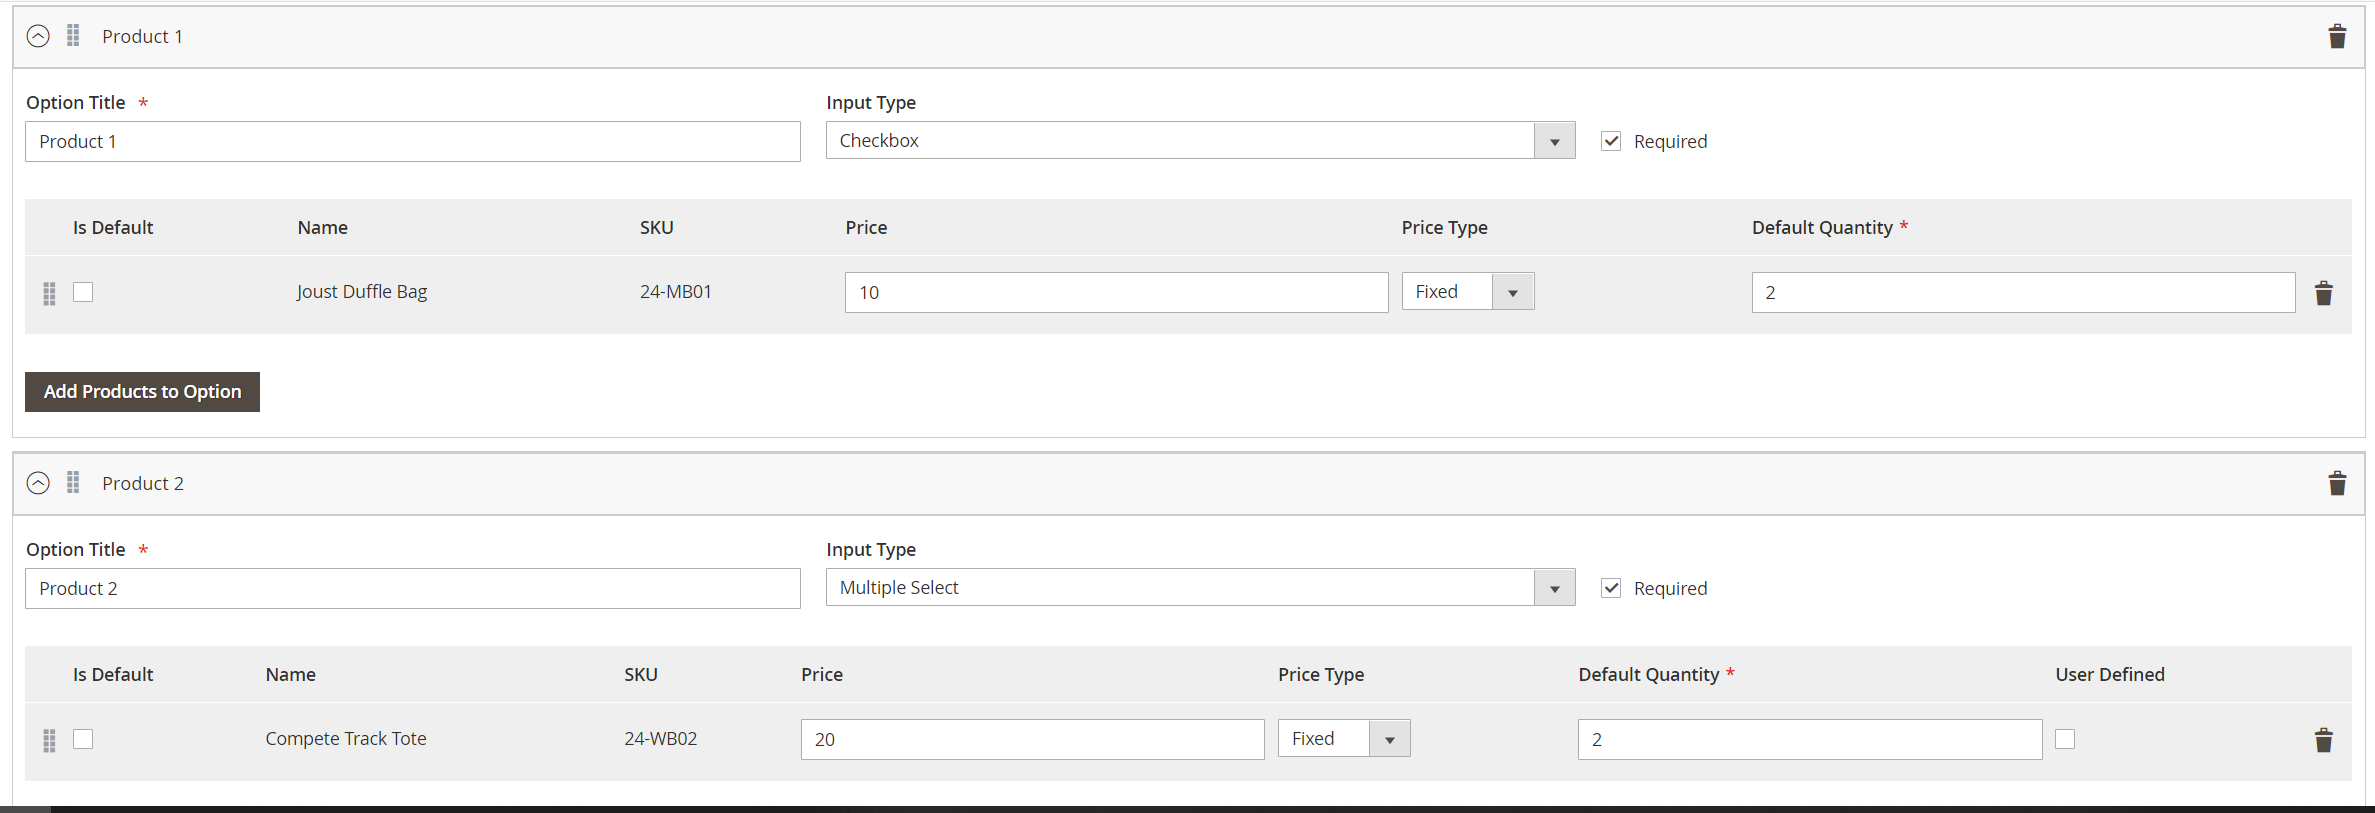This screenshot has height=813, width=2375.
Task: Enable User Defined for Compete Track Tote
Action: [2065, 739]
